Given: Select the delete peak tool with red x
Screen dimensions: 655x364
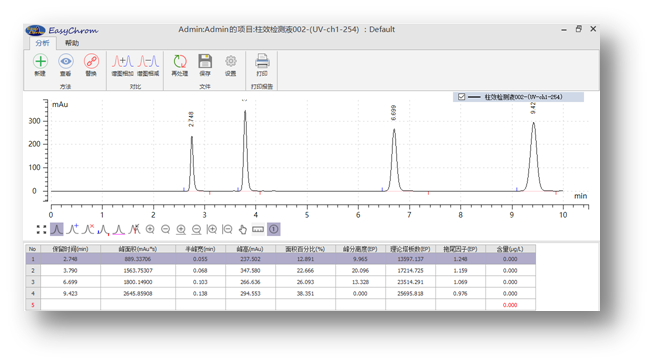Looking at the screenshot, I should [x=88, y=229].
